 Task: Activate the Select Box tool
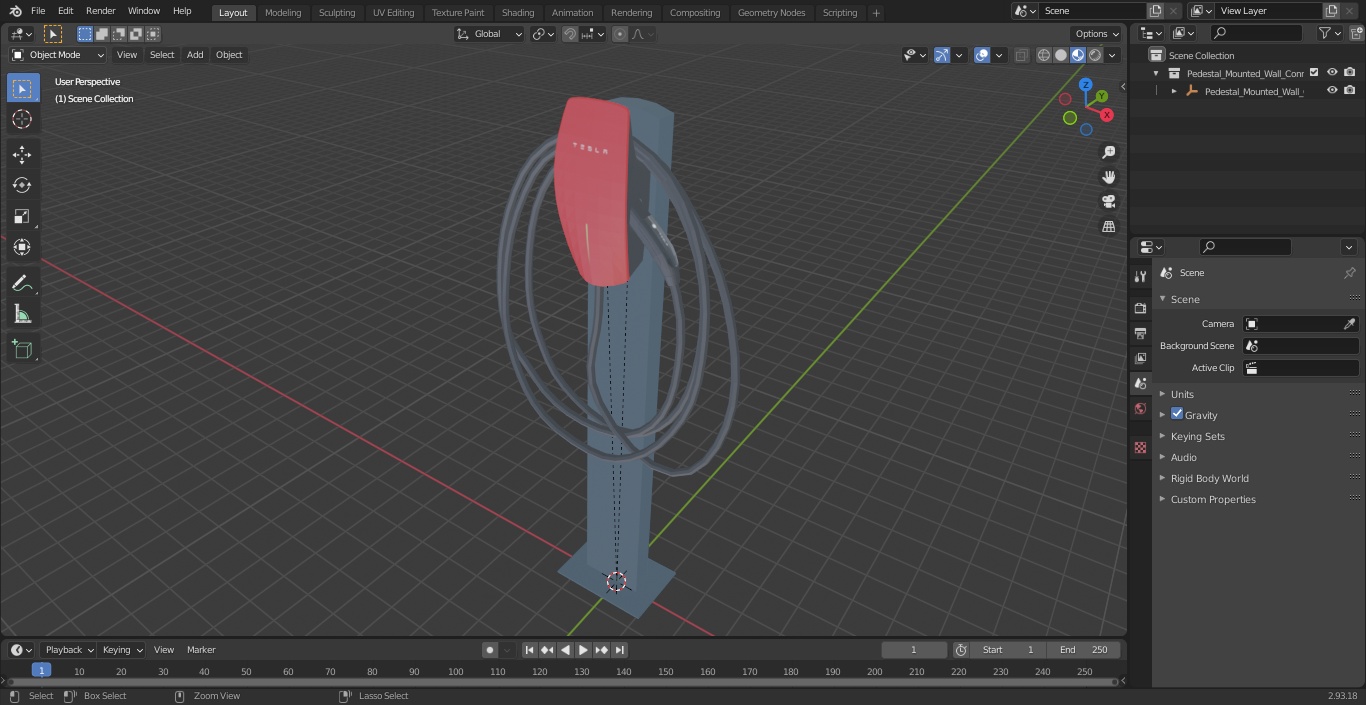22,88
